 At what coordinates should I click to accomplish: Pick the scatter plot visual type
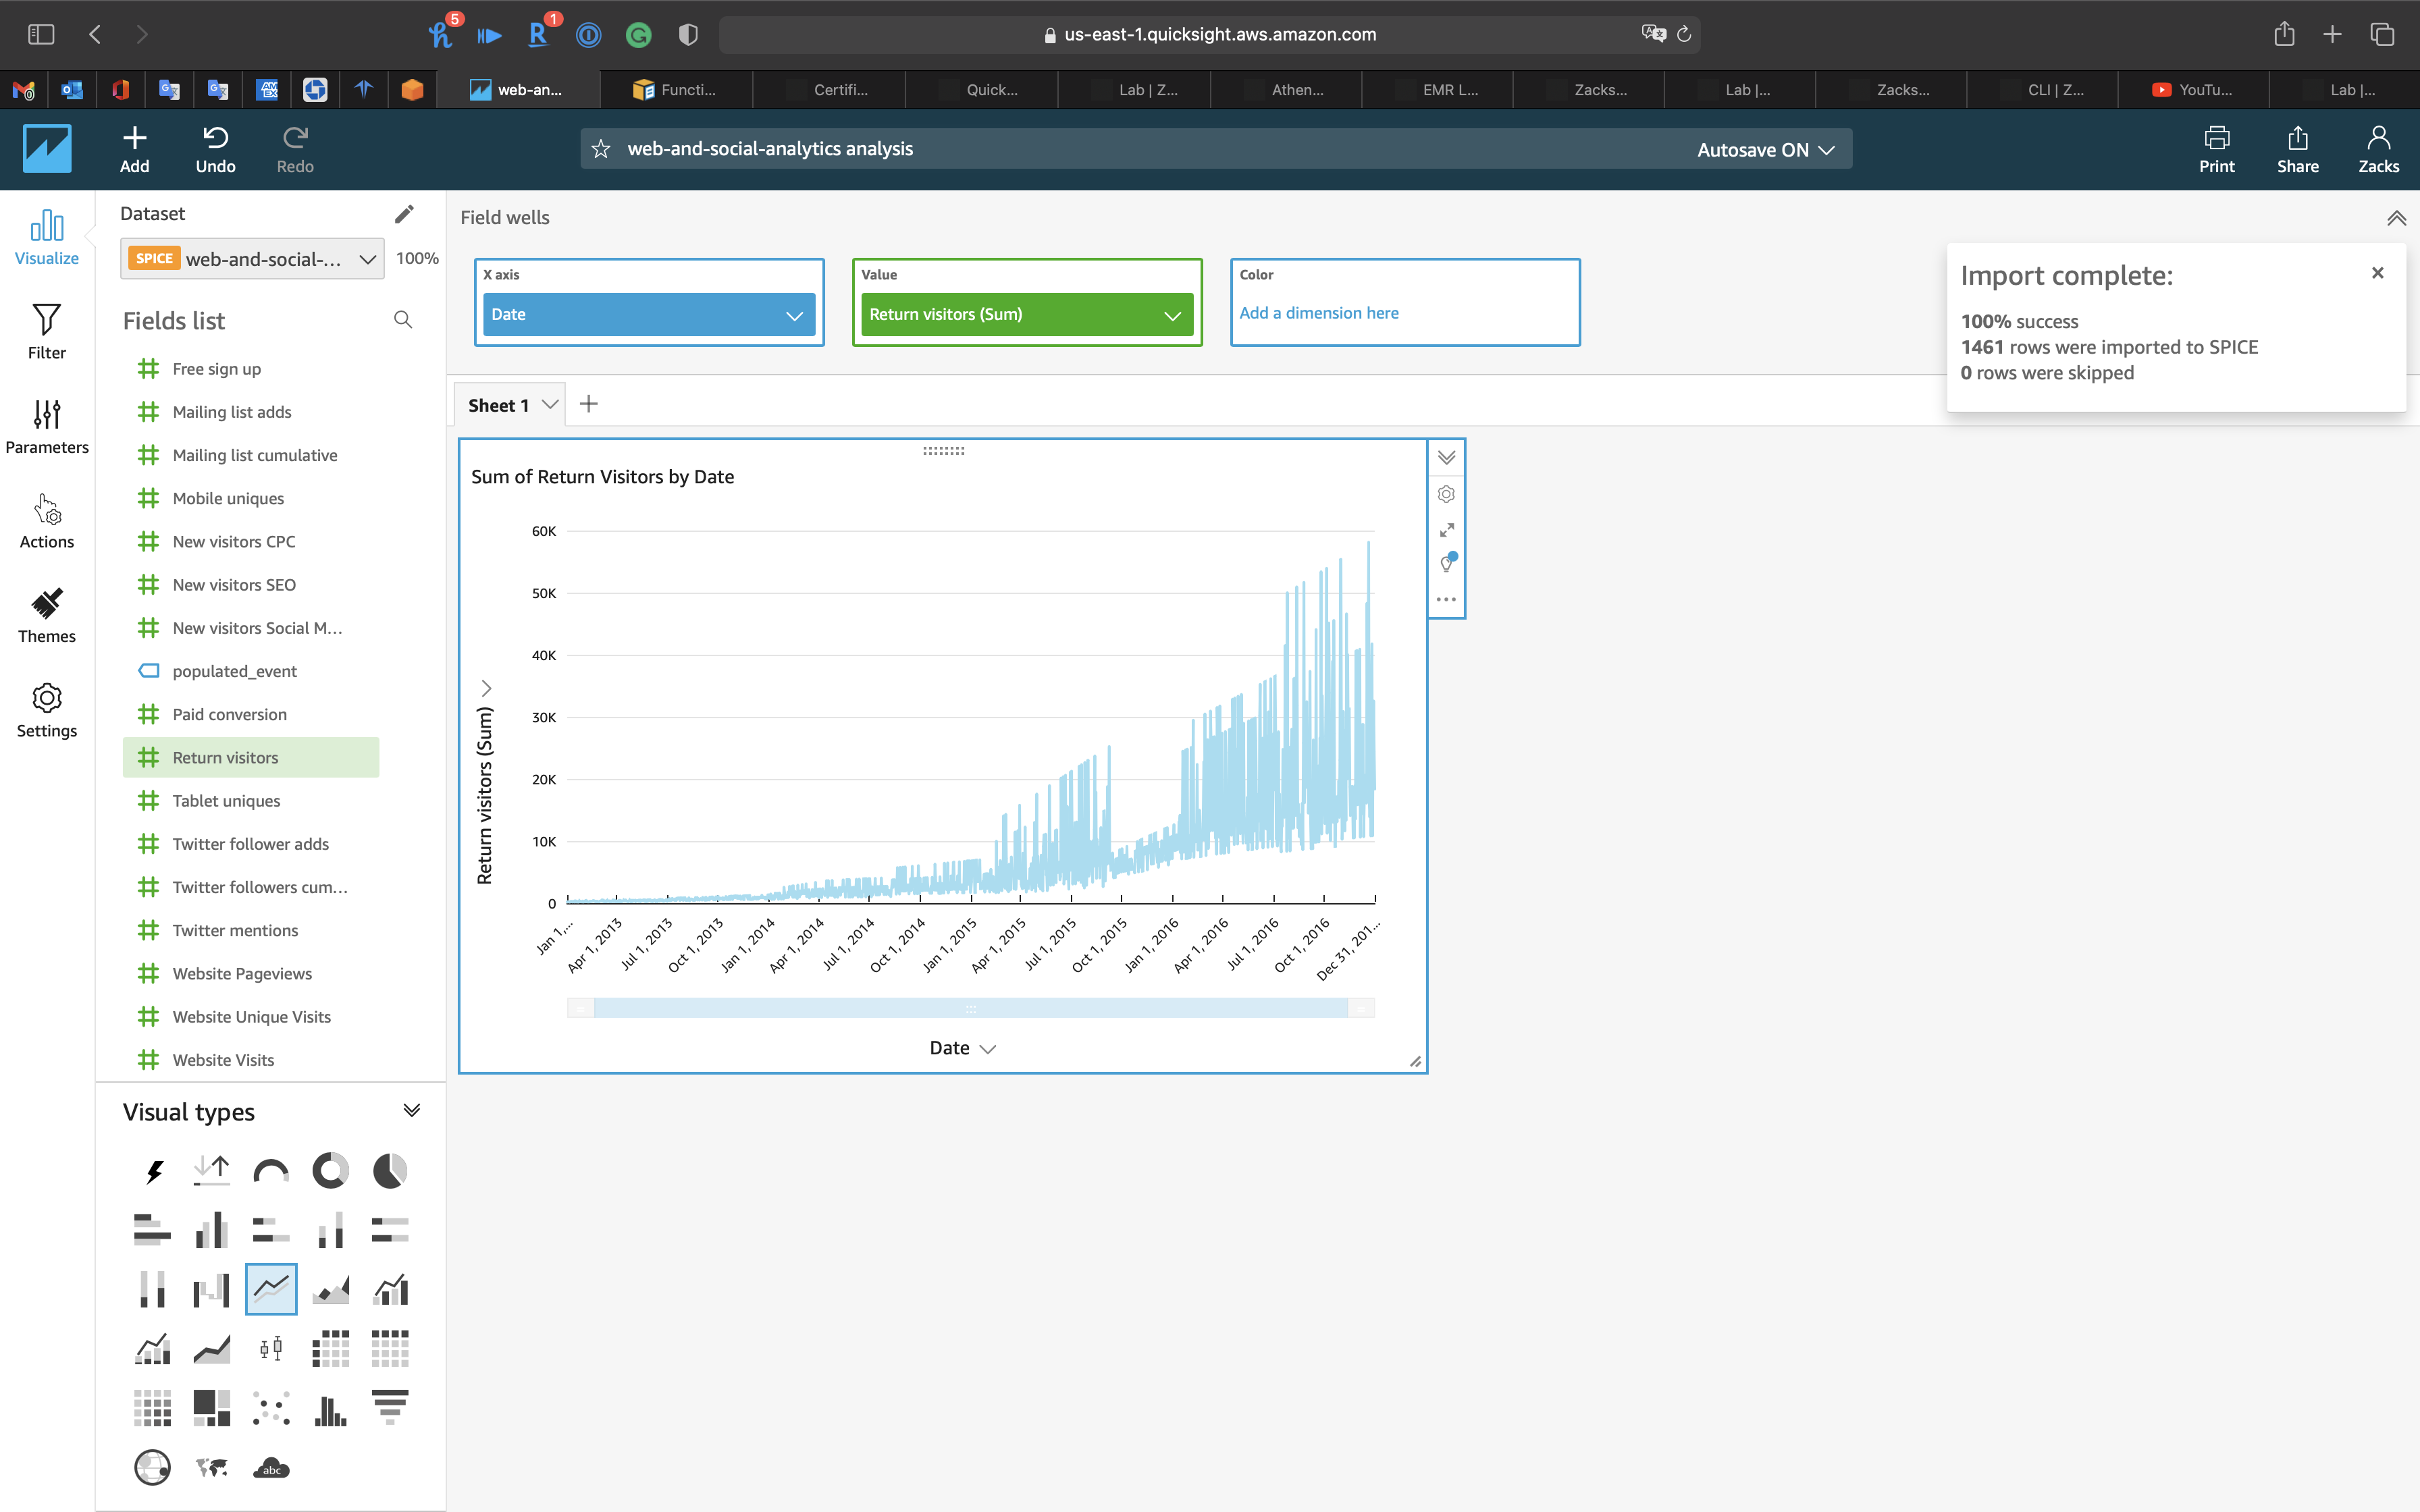[x=271, y=1408]
